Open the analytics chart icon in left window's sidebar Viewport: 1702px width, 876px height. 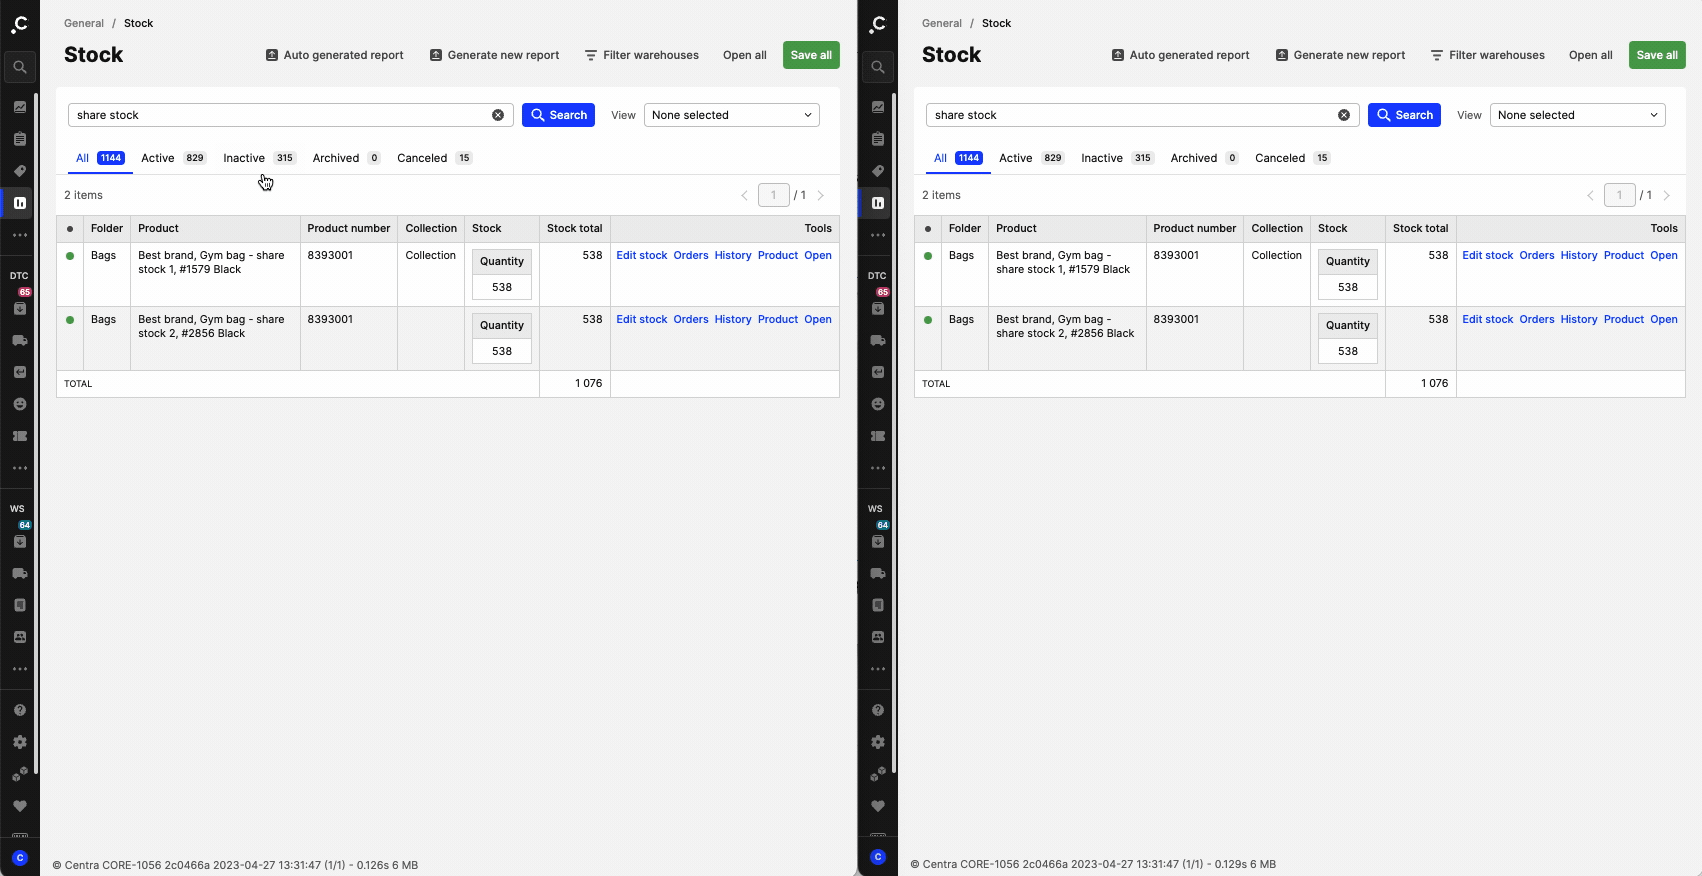[19, 107]
